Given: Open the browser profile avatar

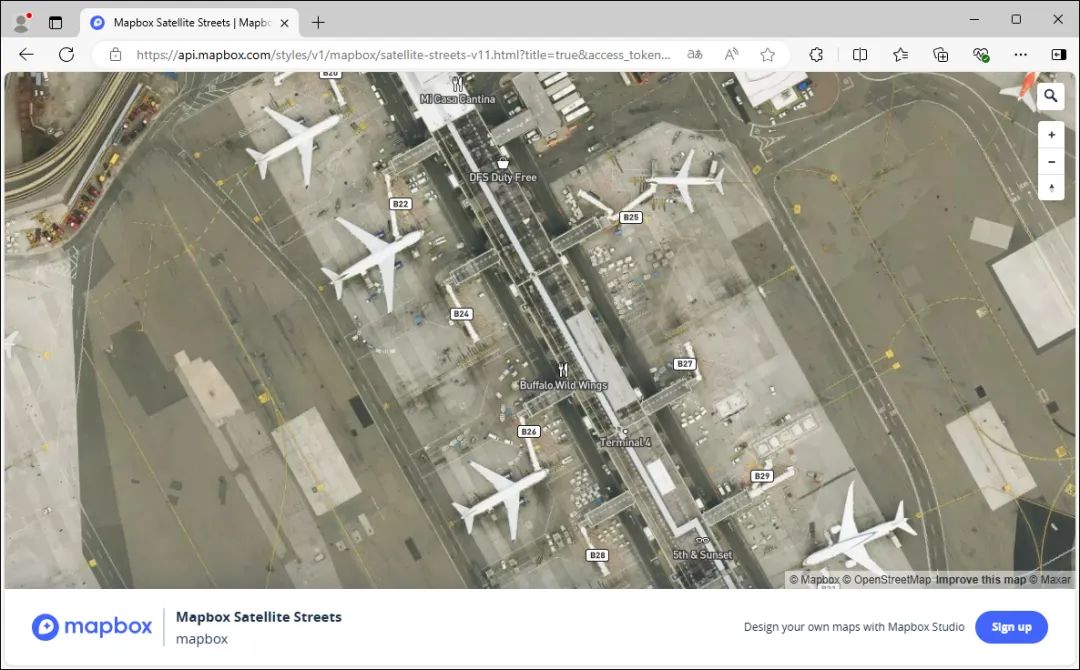Looking at the screenshot, I should coord(22,23).
